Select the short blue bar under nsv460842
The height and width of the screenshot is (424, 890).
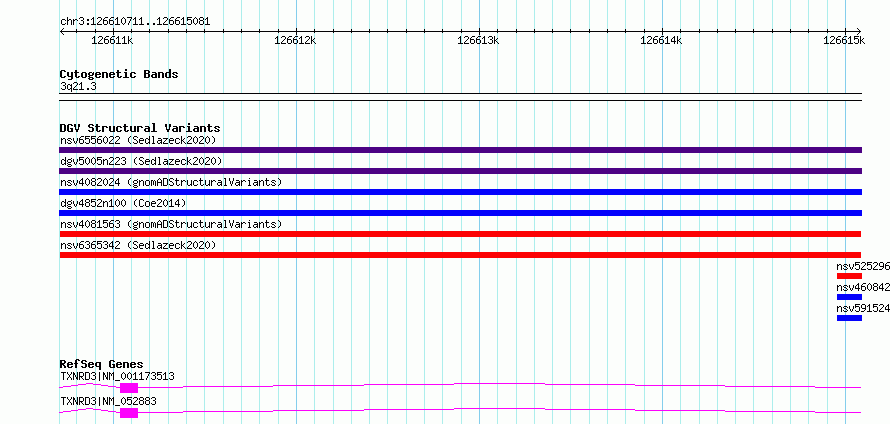click(849, 297)
